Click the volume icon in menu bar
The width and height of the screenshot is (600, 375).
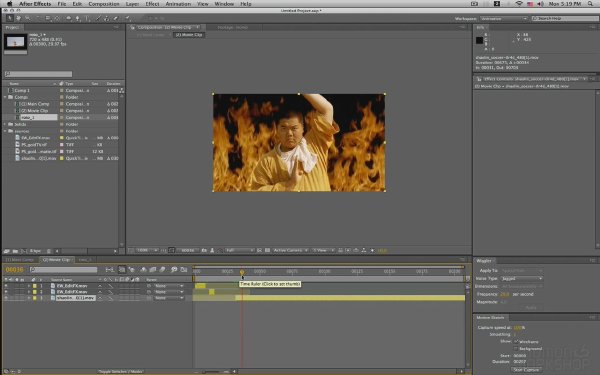tap(540, 4)
